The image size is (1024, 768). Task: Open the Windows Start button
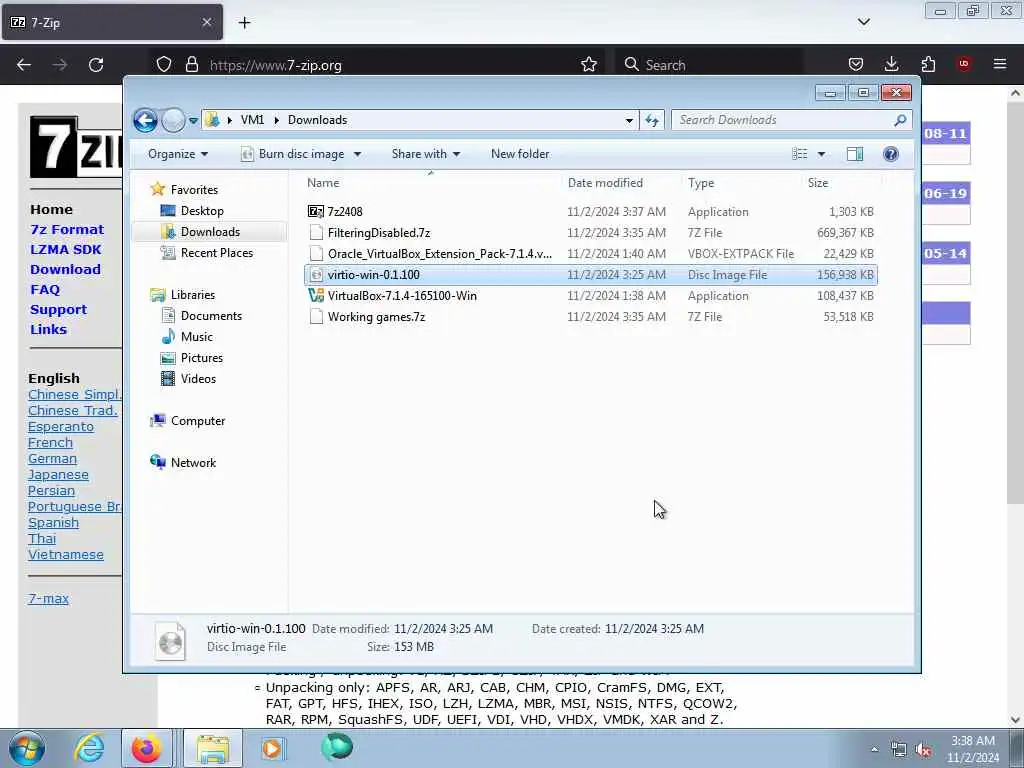click(27, 749)
